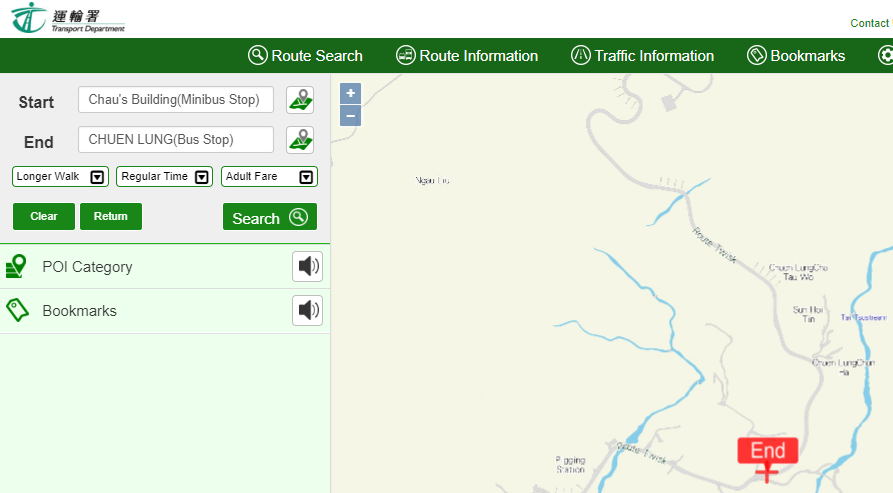Viewport: 893px width, 493px height.
Task: Open settings gear in navigation bar
Action: point(885,56)
